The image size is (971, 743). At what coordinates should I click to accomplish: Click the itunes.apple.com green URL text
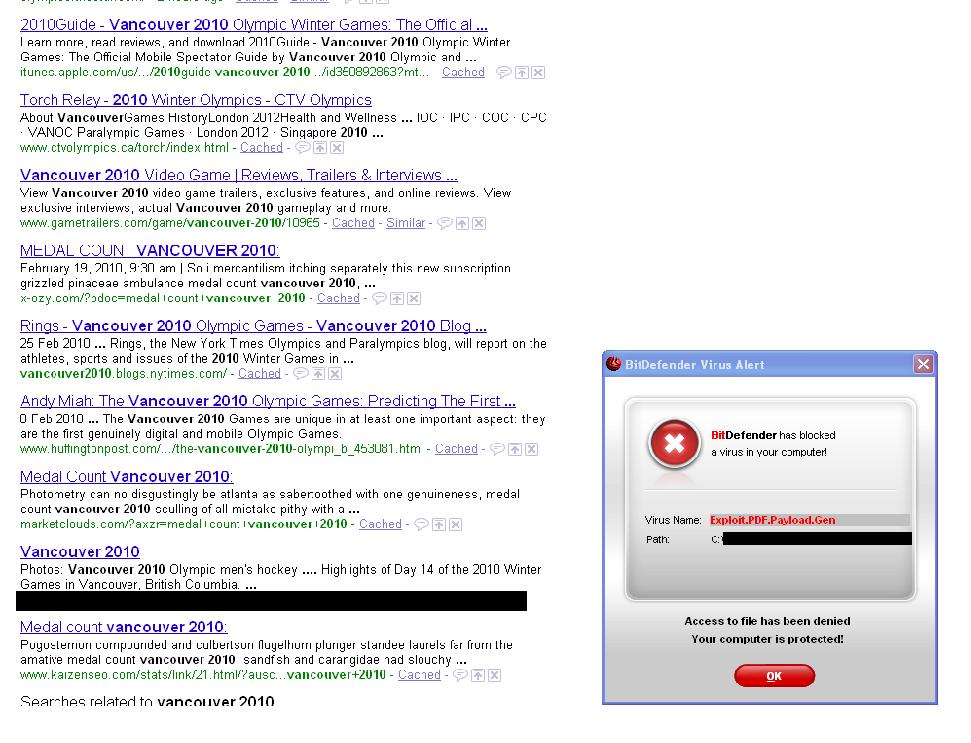coord(224,72)
